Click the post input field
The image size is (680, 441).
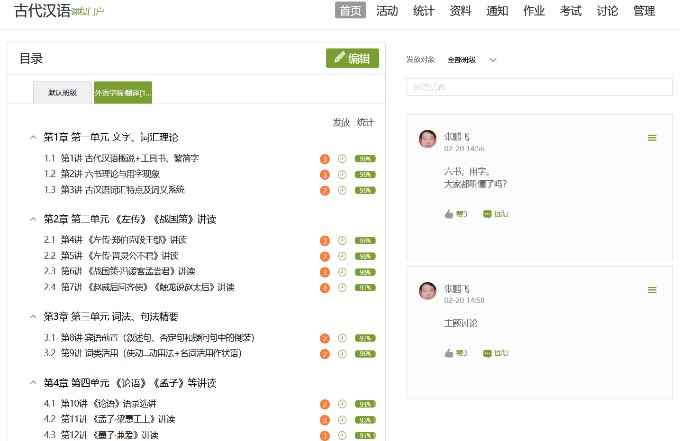pyautogui.click(x=539, y=87)
